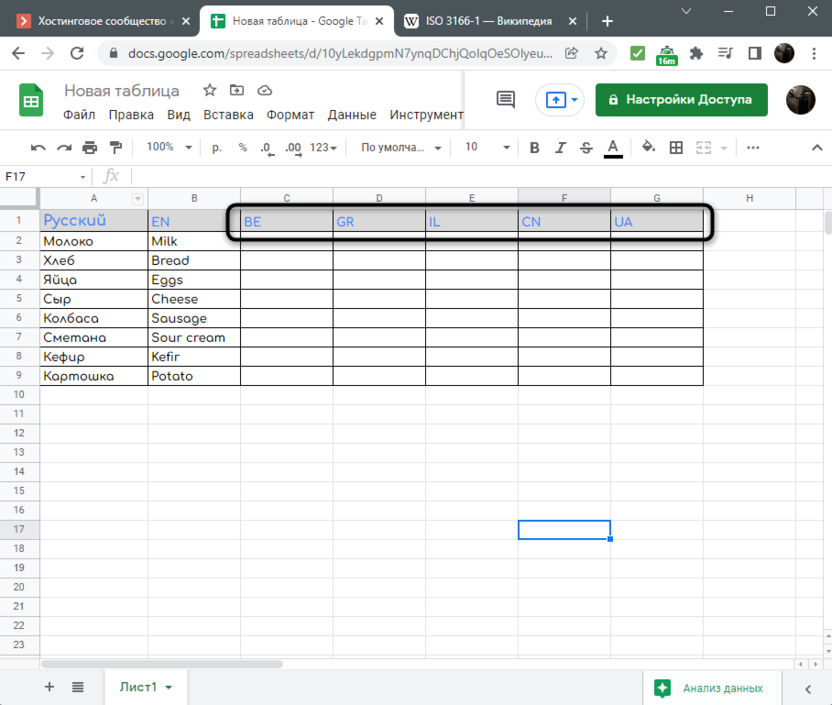Toggle strikethrough formatting
Screen dimensions: 832x705
pos(587,148)
